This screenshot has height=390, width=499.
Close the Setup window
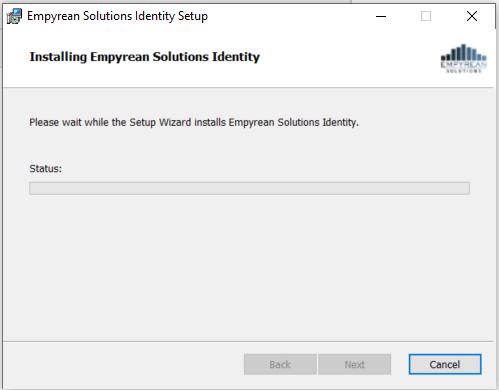[472, 16]
